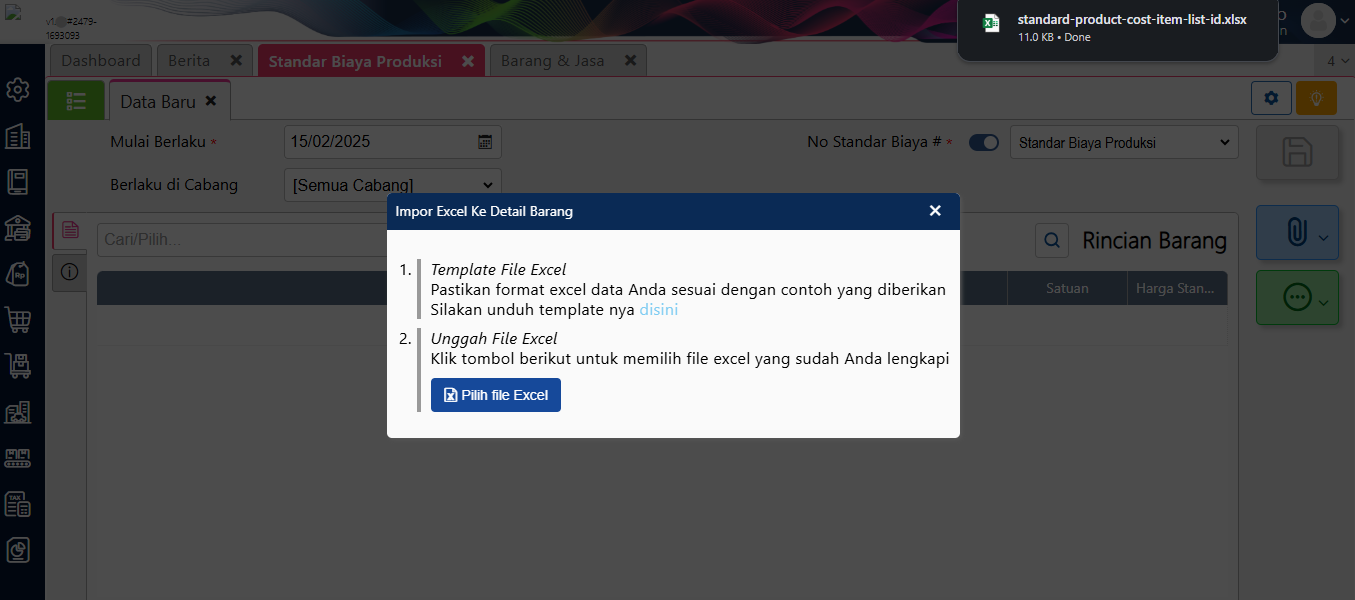1355x600 pixels.
Task: Open the pie chart reports icon in the sidebar
Action: pyautogui.click(x=18, y=550)
